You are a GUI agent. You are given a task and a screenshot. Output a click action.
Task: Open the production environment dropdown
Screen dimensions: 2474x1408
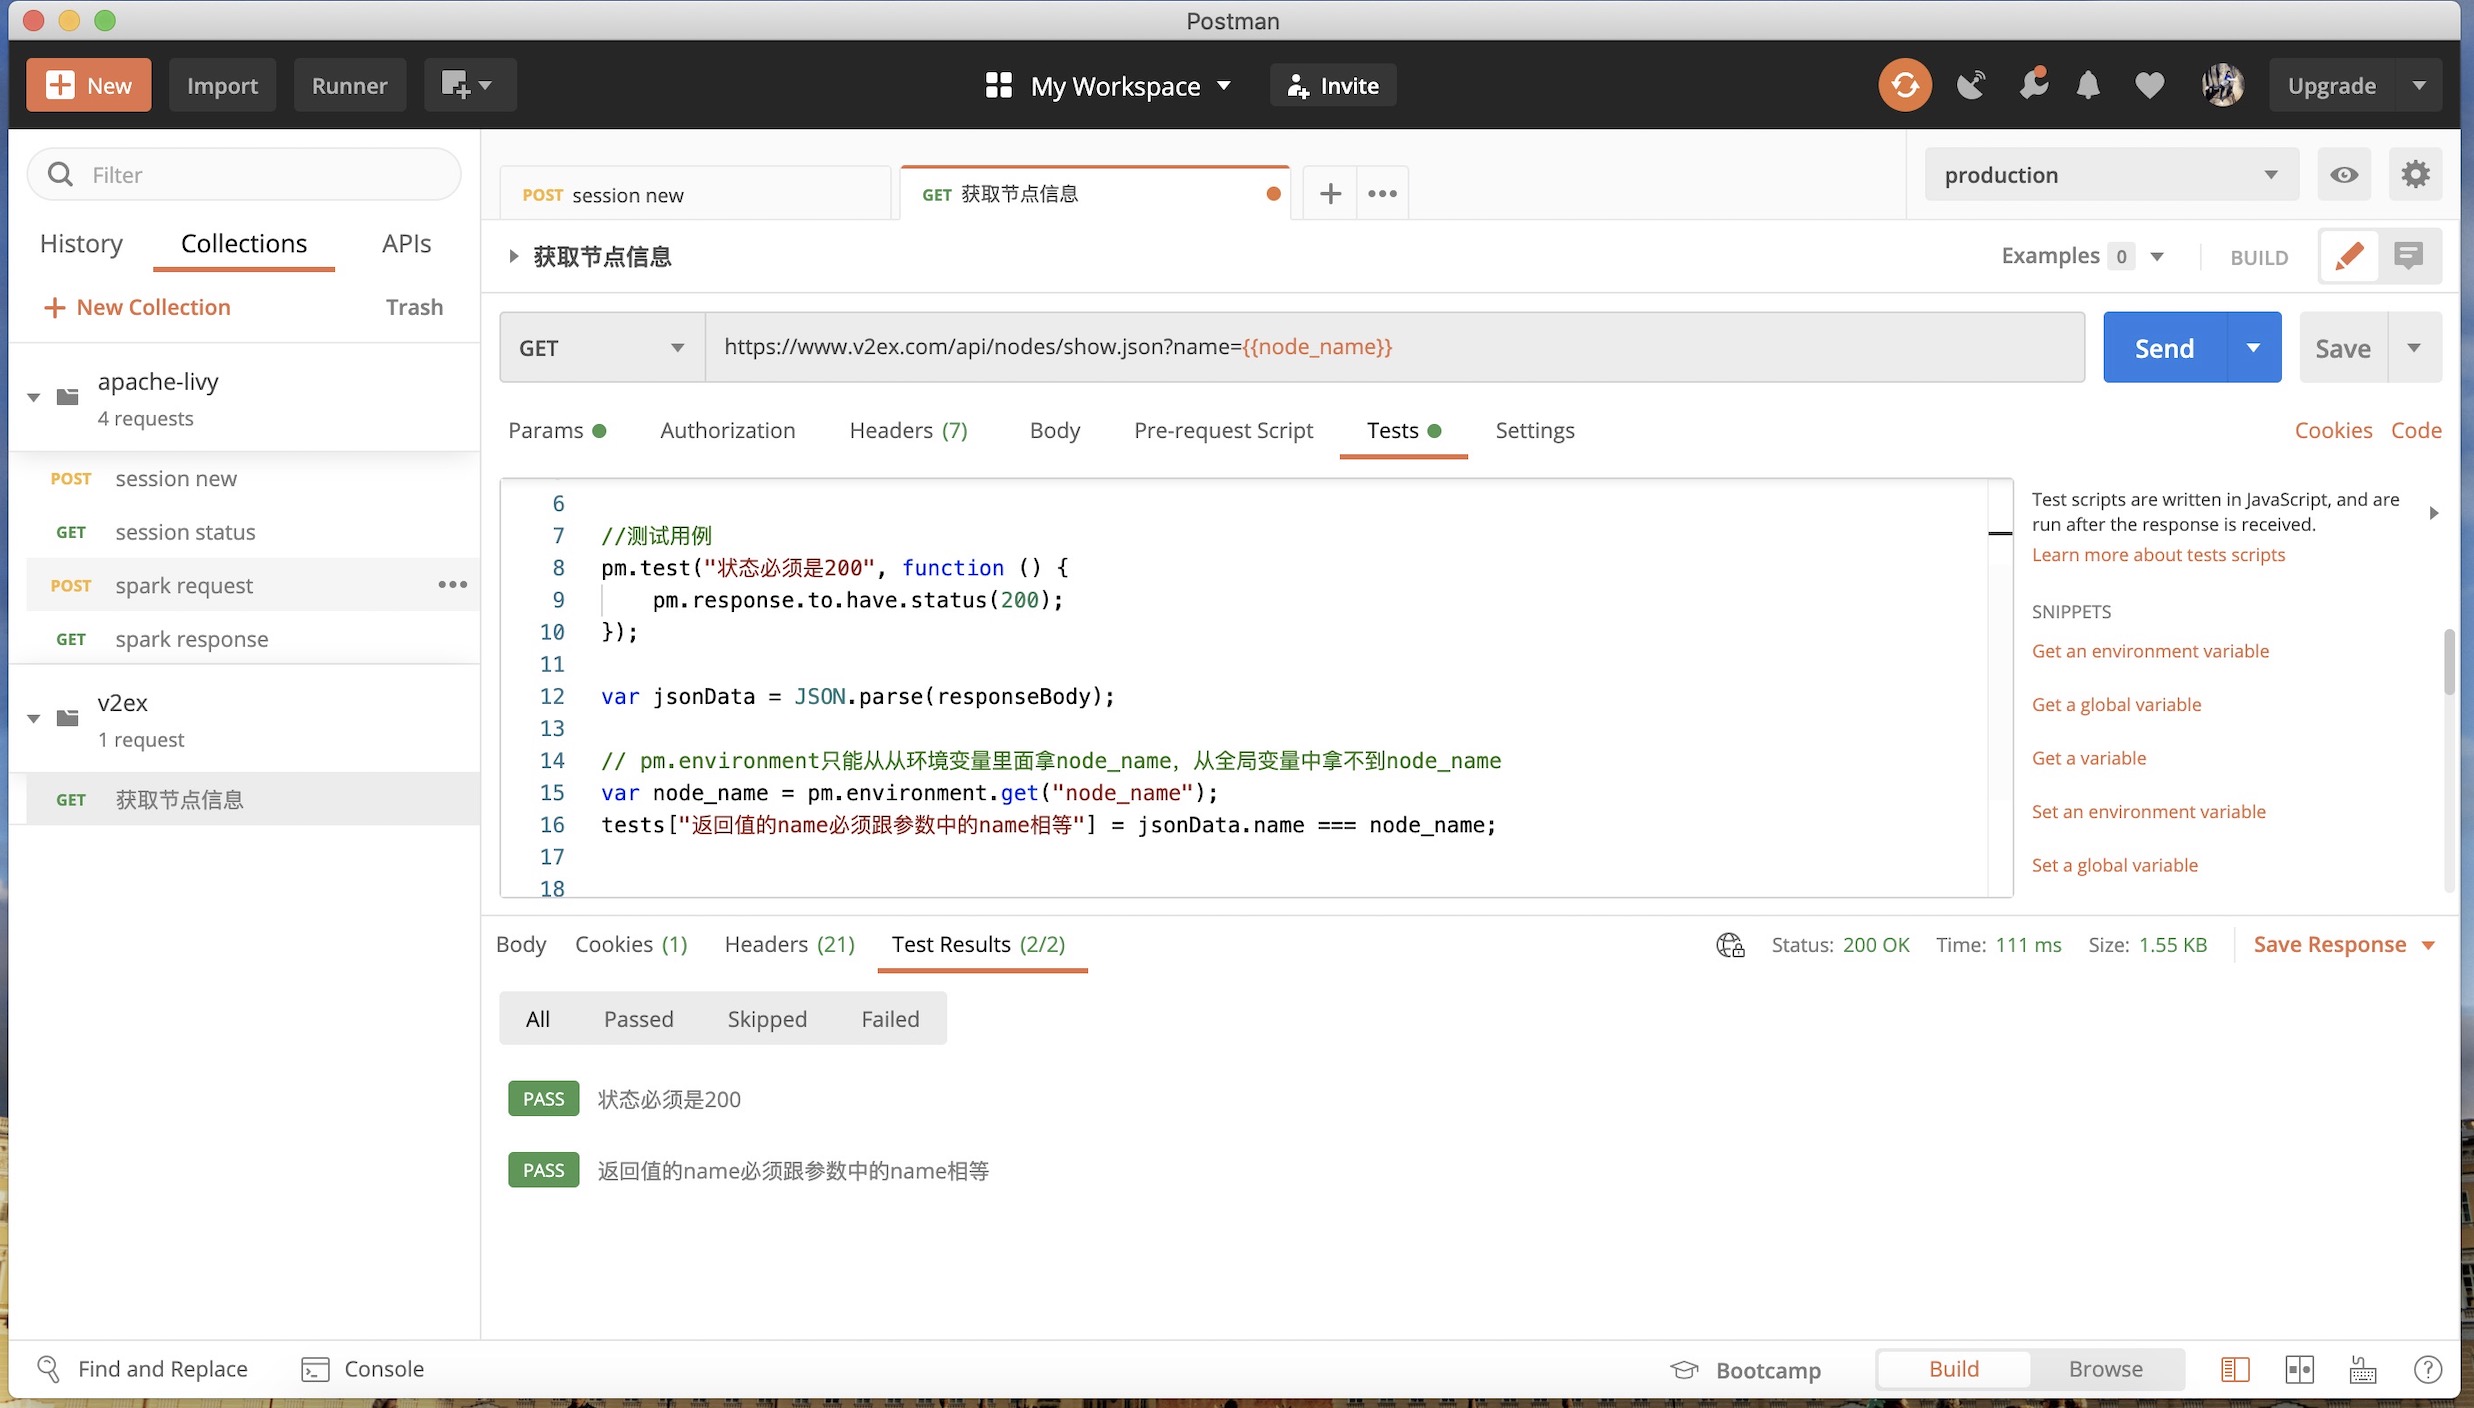point(2111,175)
